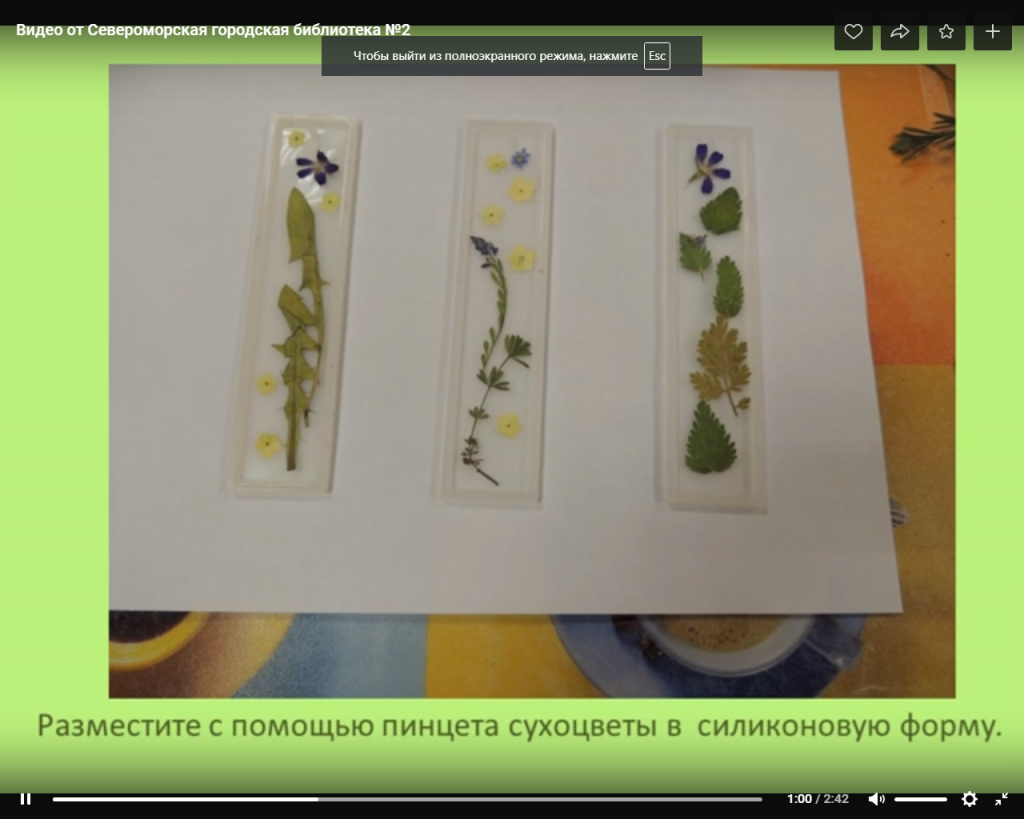Adjust the volume slider
The width and height of the screenshot is (1024, 819).
(920, 799)
